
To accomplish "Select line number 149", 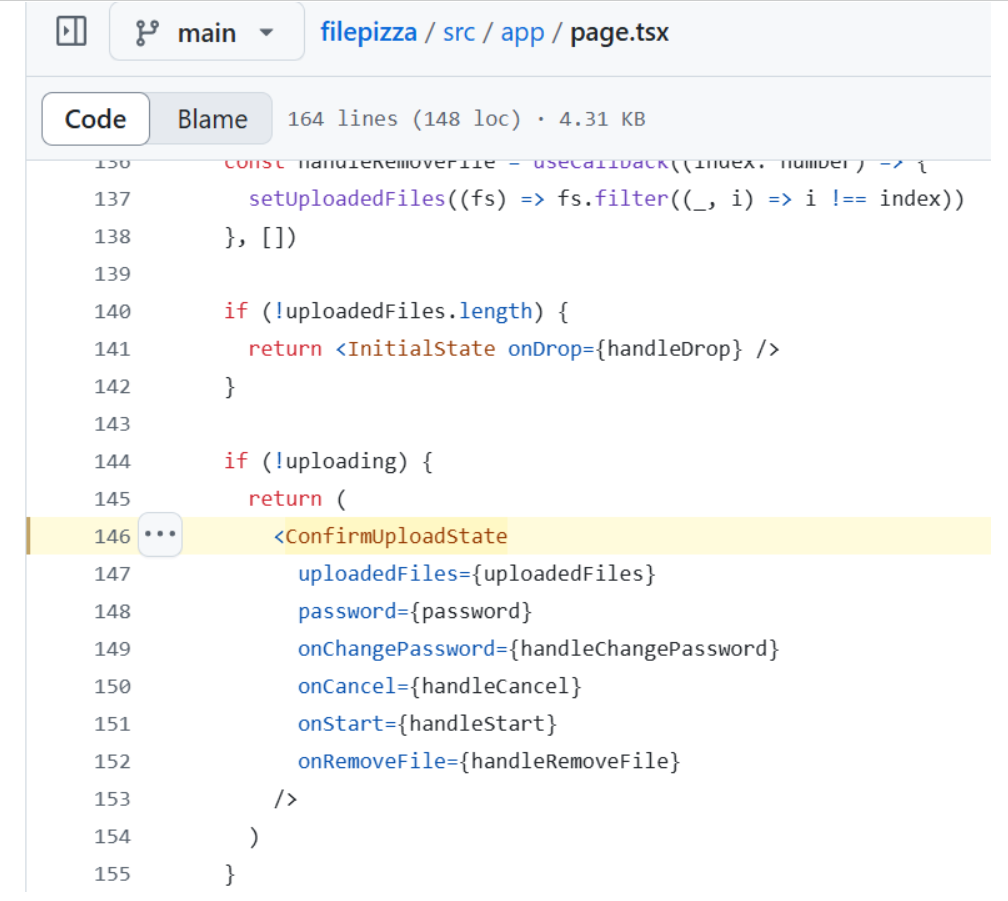I will click(112, 649).
